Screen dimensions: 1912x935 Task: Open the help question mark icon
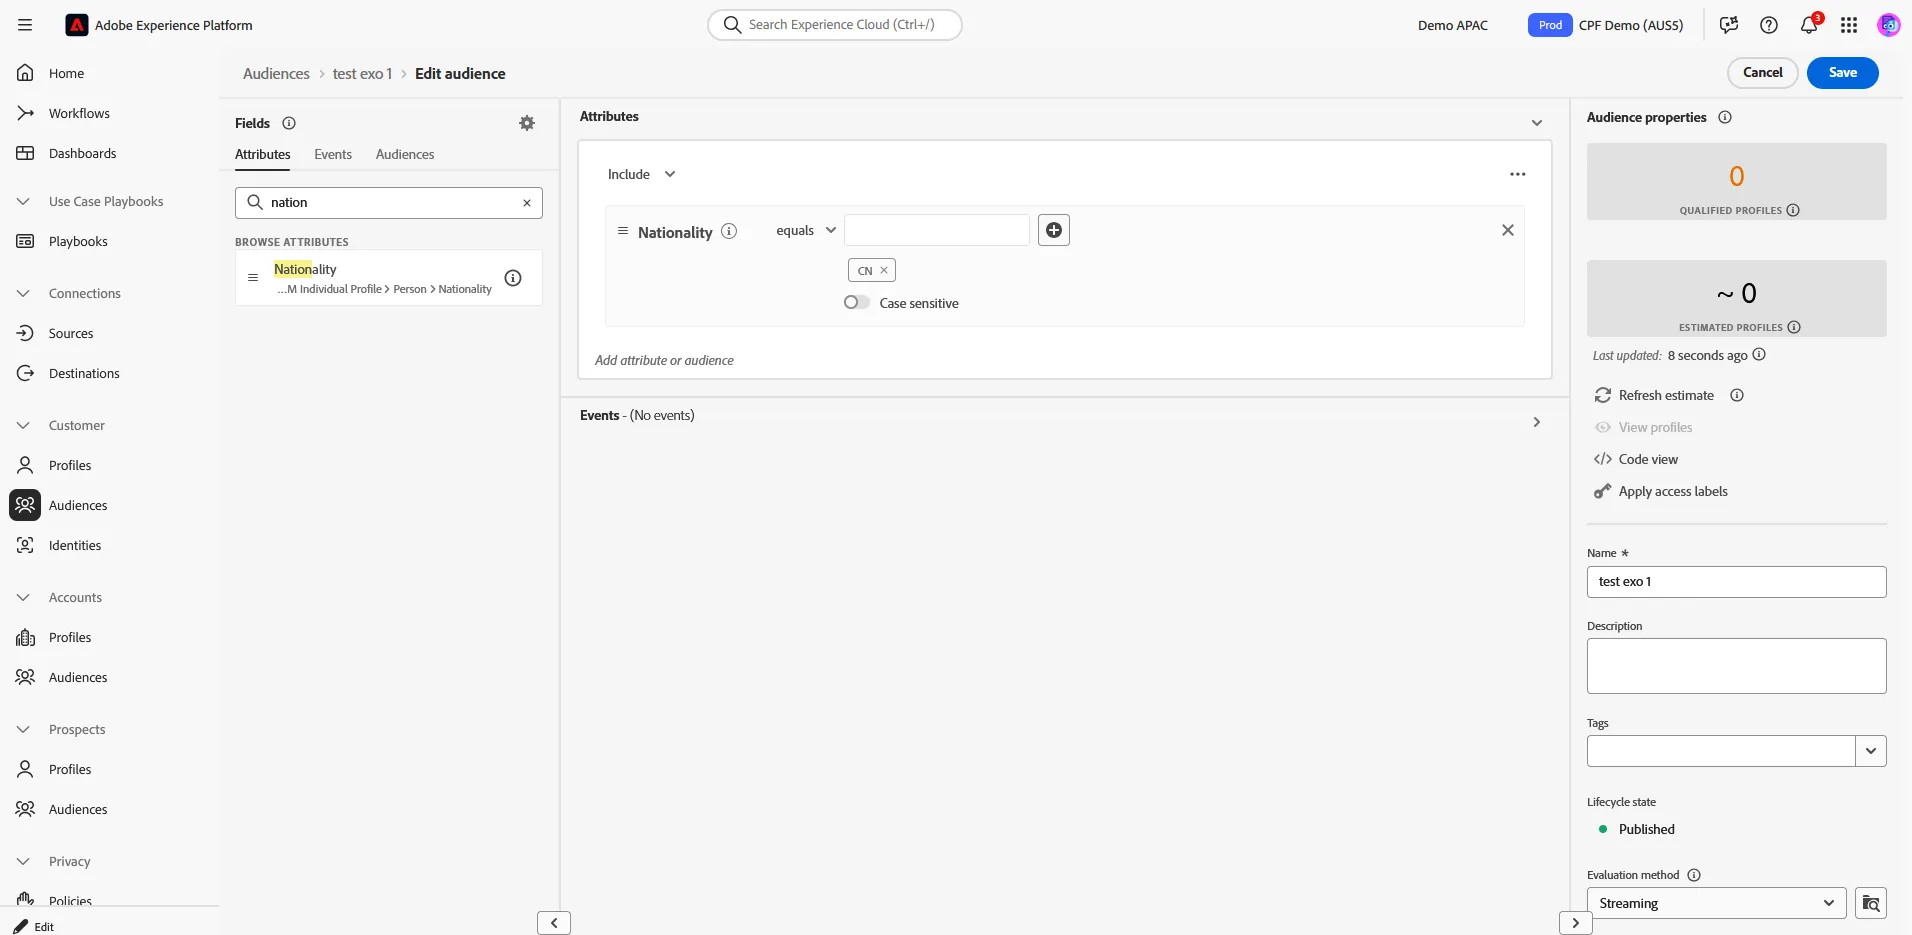coord(1769,25)
